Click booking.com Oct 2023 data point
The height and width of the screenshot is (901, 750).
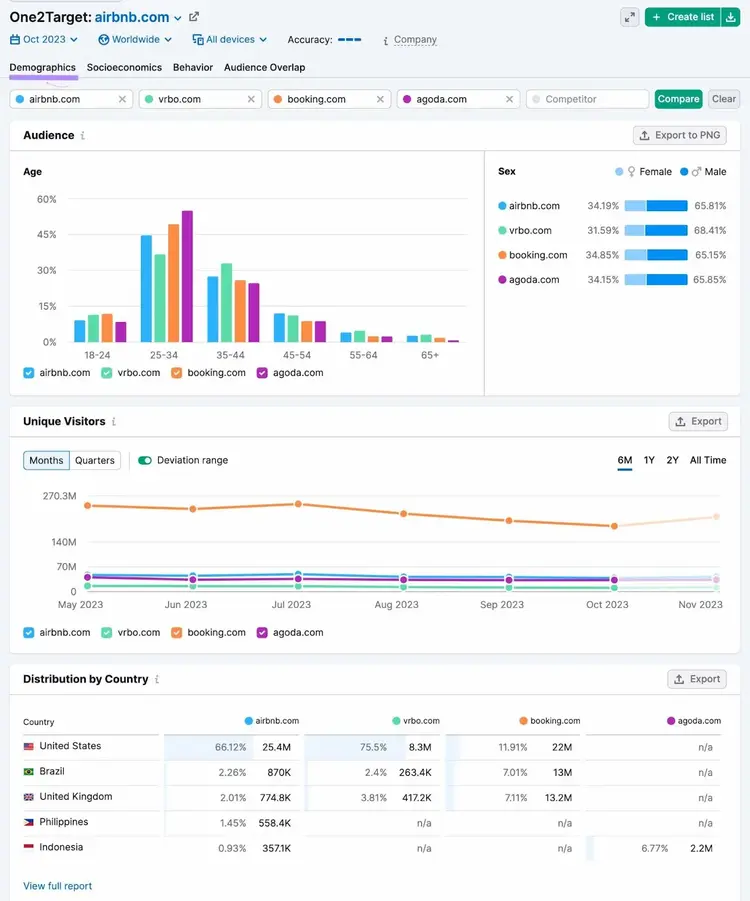pyautogui.click(x=614, y=526)
